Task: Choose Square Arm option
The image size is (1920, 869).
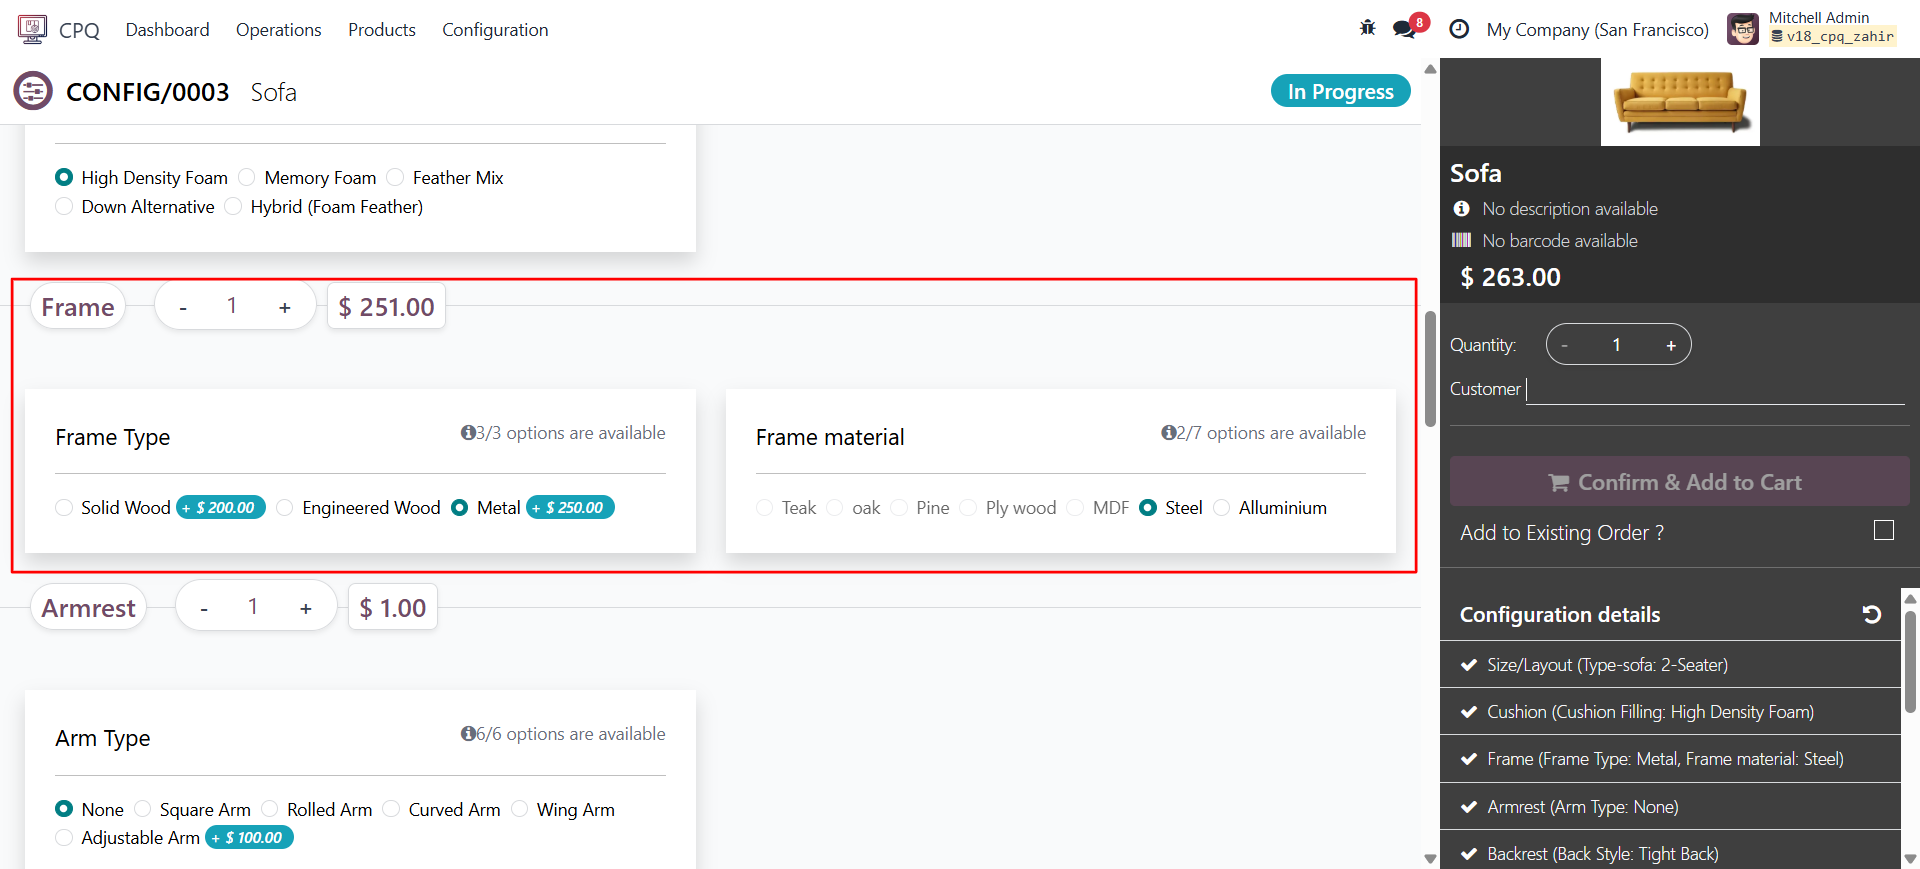Action: click(x=142, y=808)
